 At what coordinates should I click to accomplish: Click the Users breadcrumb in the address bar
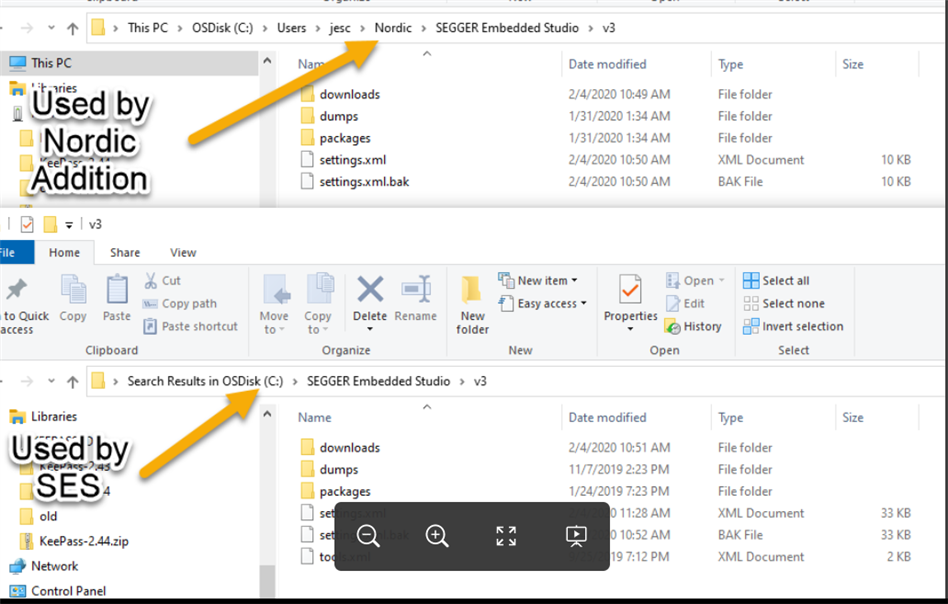pos(291,28)
